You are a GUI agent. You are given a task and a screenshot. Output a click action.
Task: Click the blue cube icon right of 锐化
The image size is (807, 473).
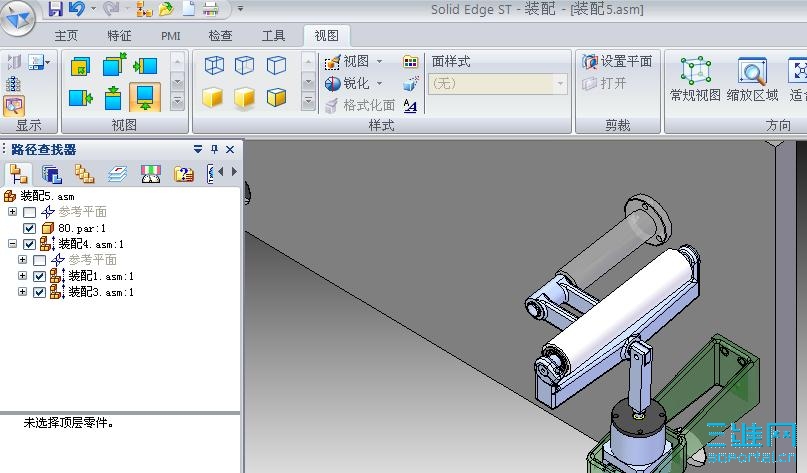(x=410, y=83)
